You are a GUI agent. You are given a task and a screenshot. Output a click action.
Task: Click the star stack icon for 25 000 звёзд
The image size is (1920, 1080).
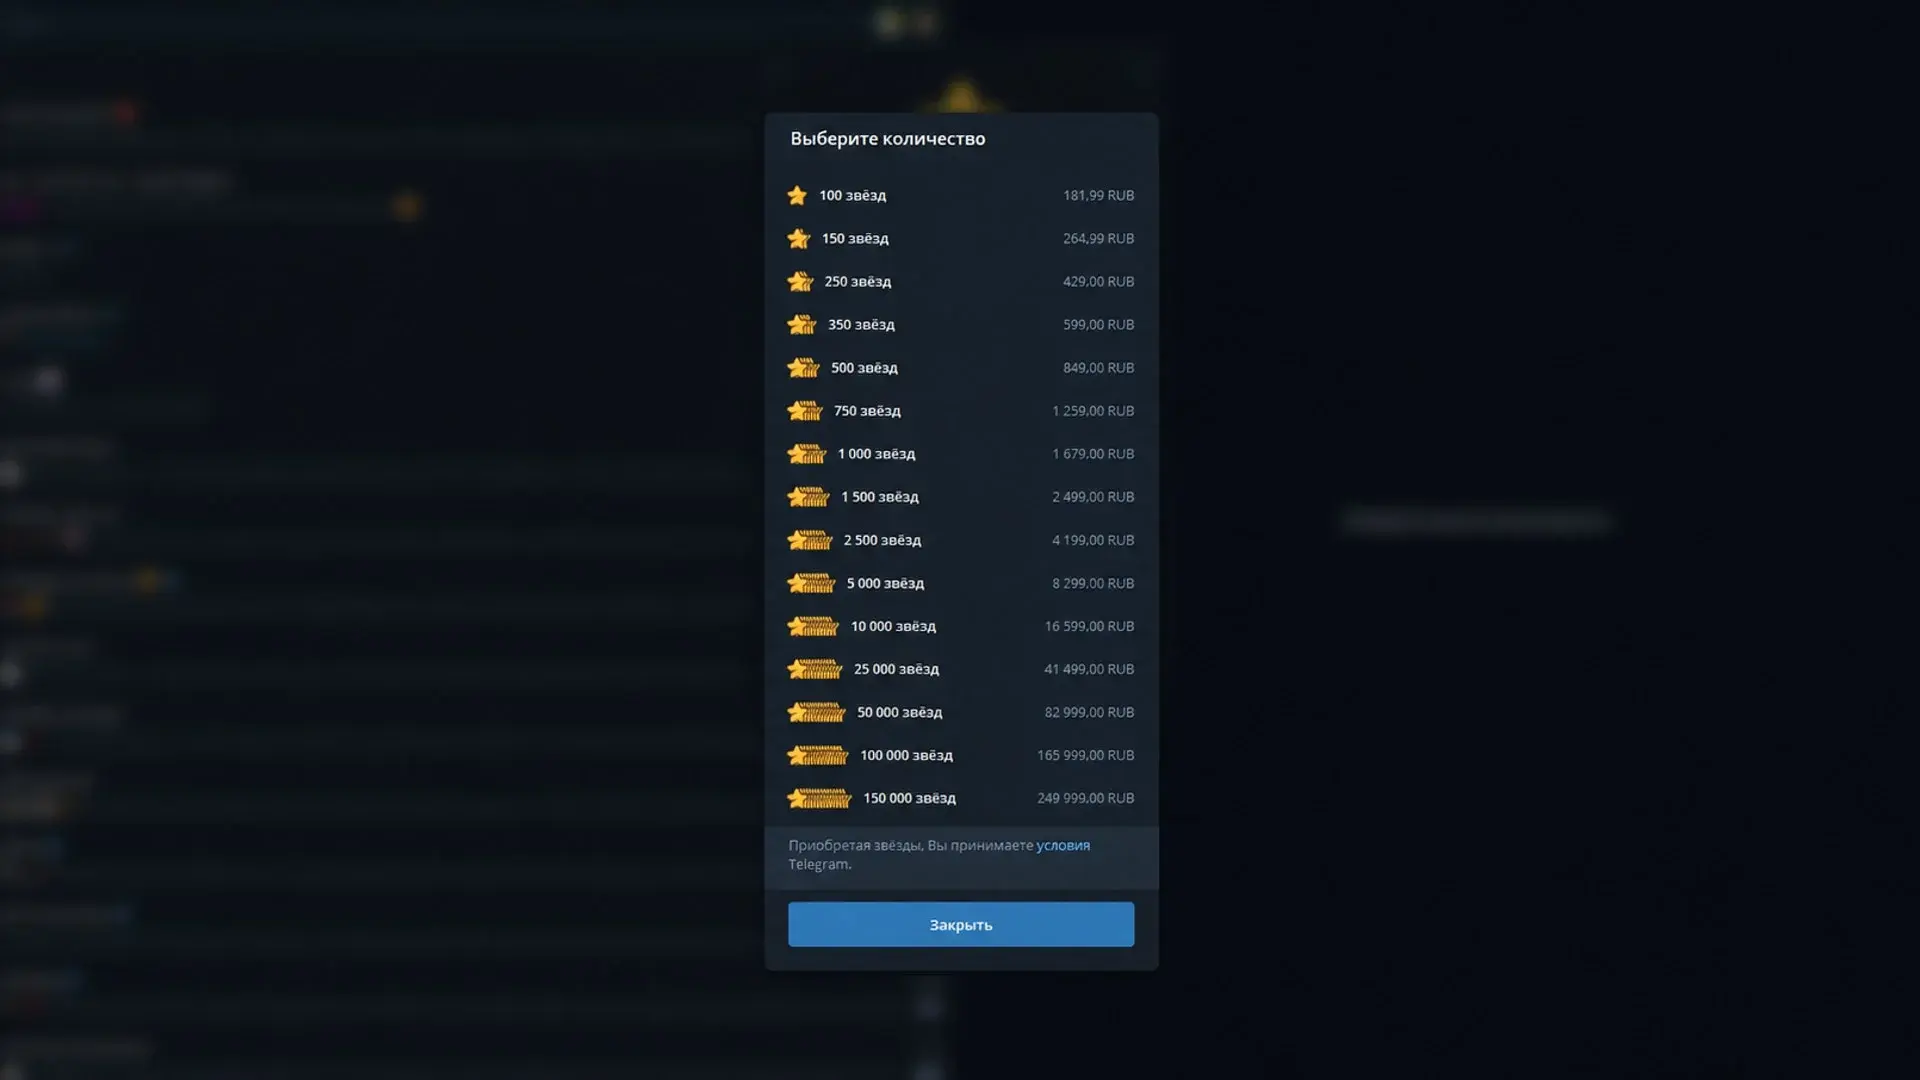click(814, 669)
